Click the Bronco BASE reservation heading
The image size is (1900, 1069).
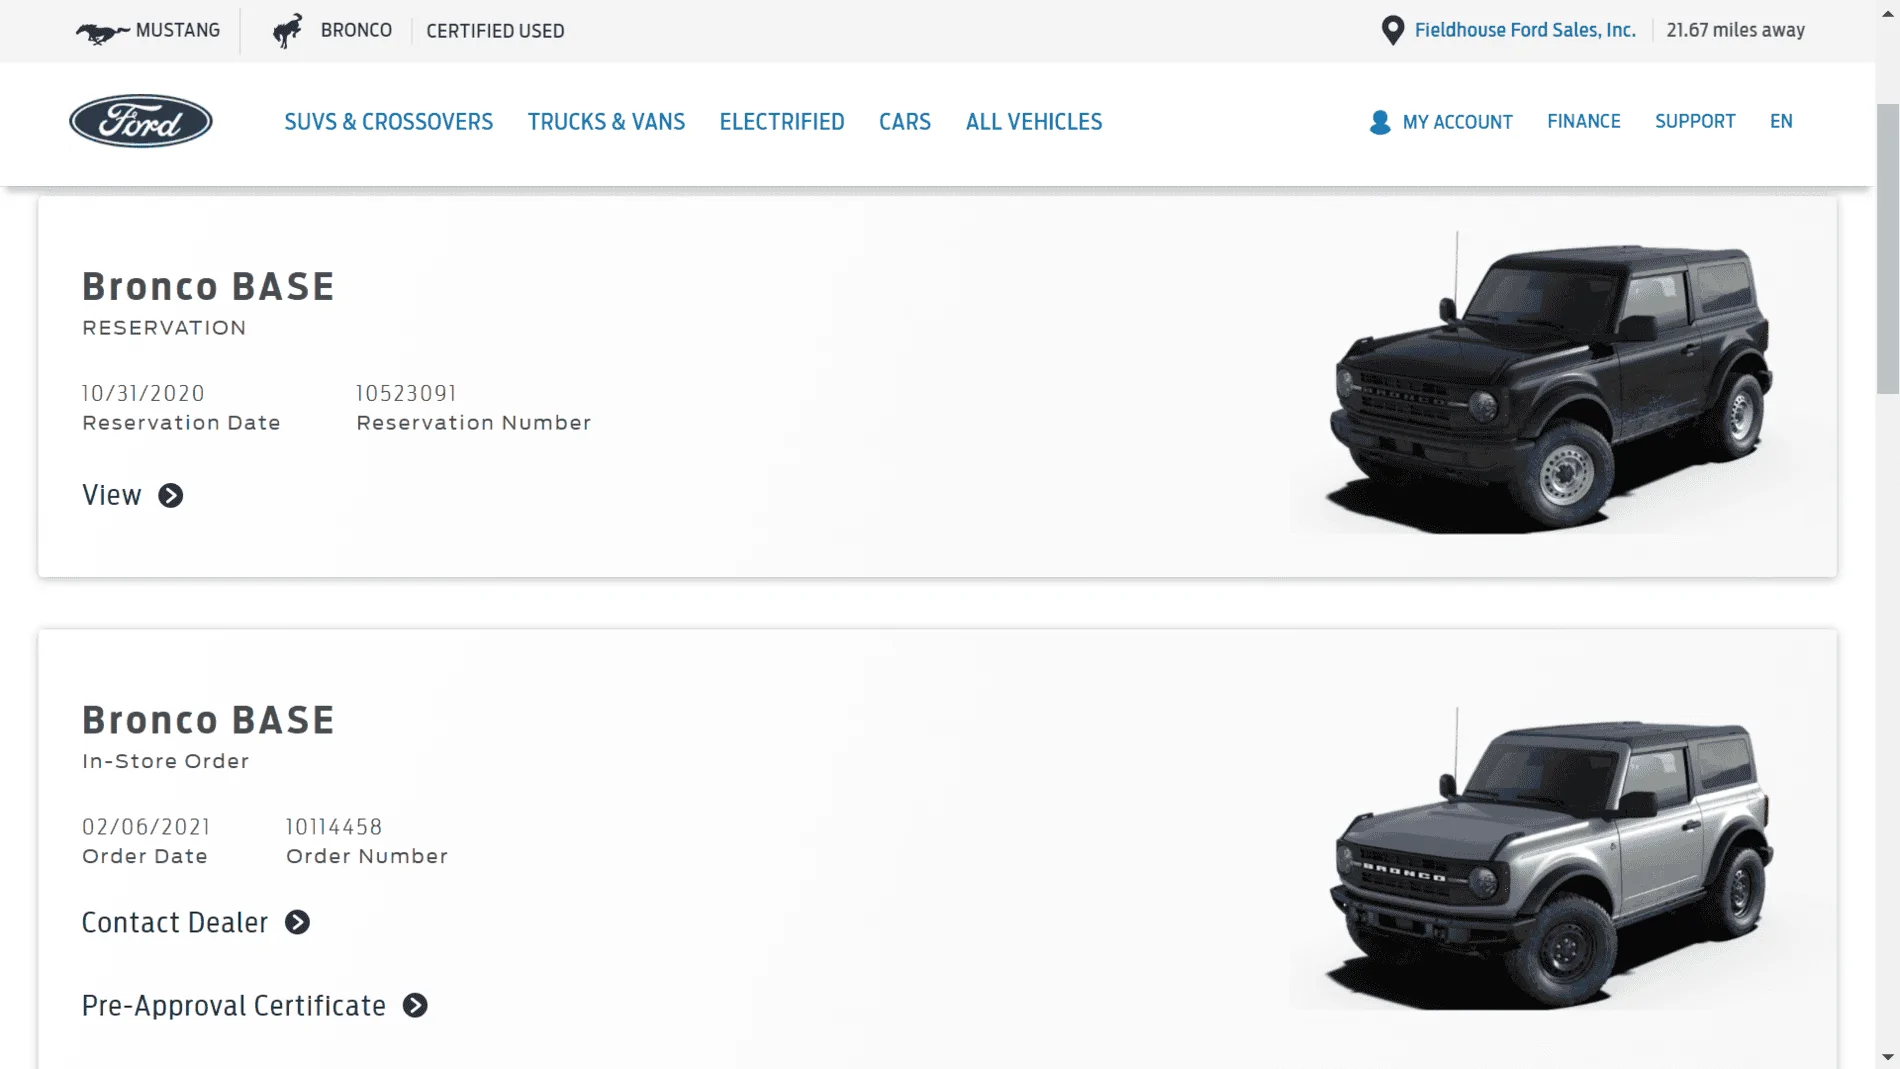point(208,287)
